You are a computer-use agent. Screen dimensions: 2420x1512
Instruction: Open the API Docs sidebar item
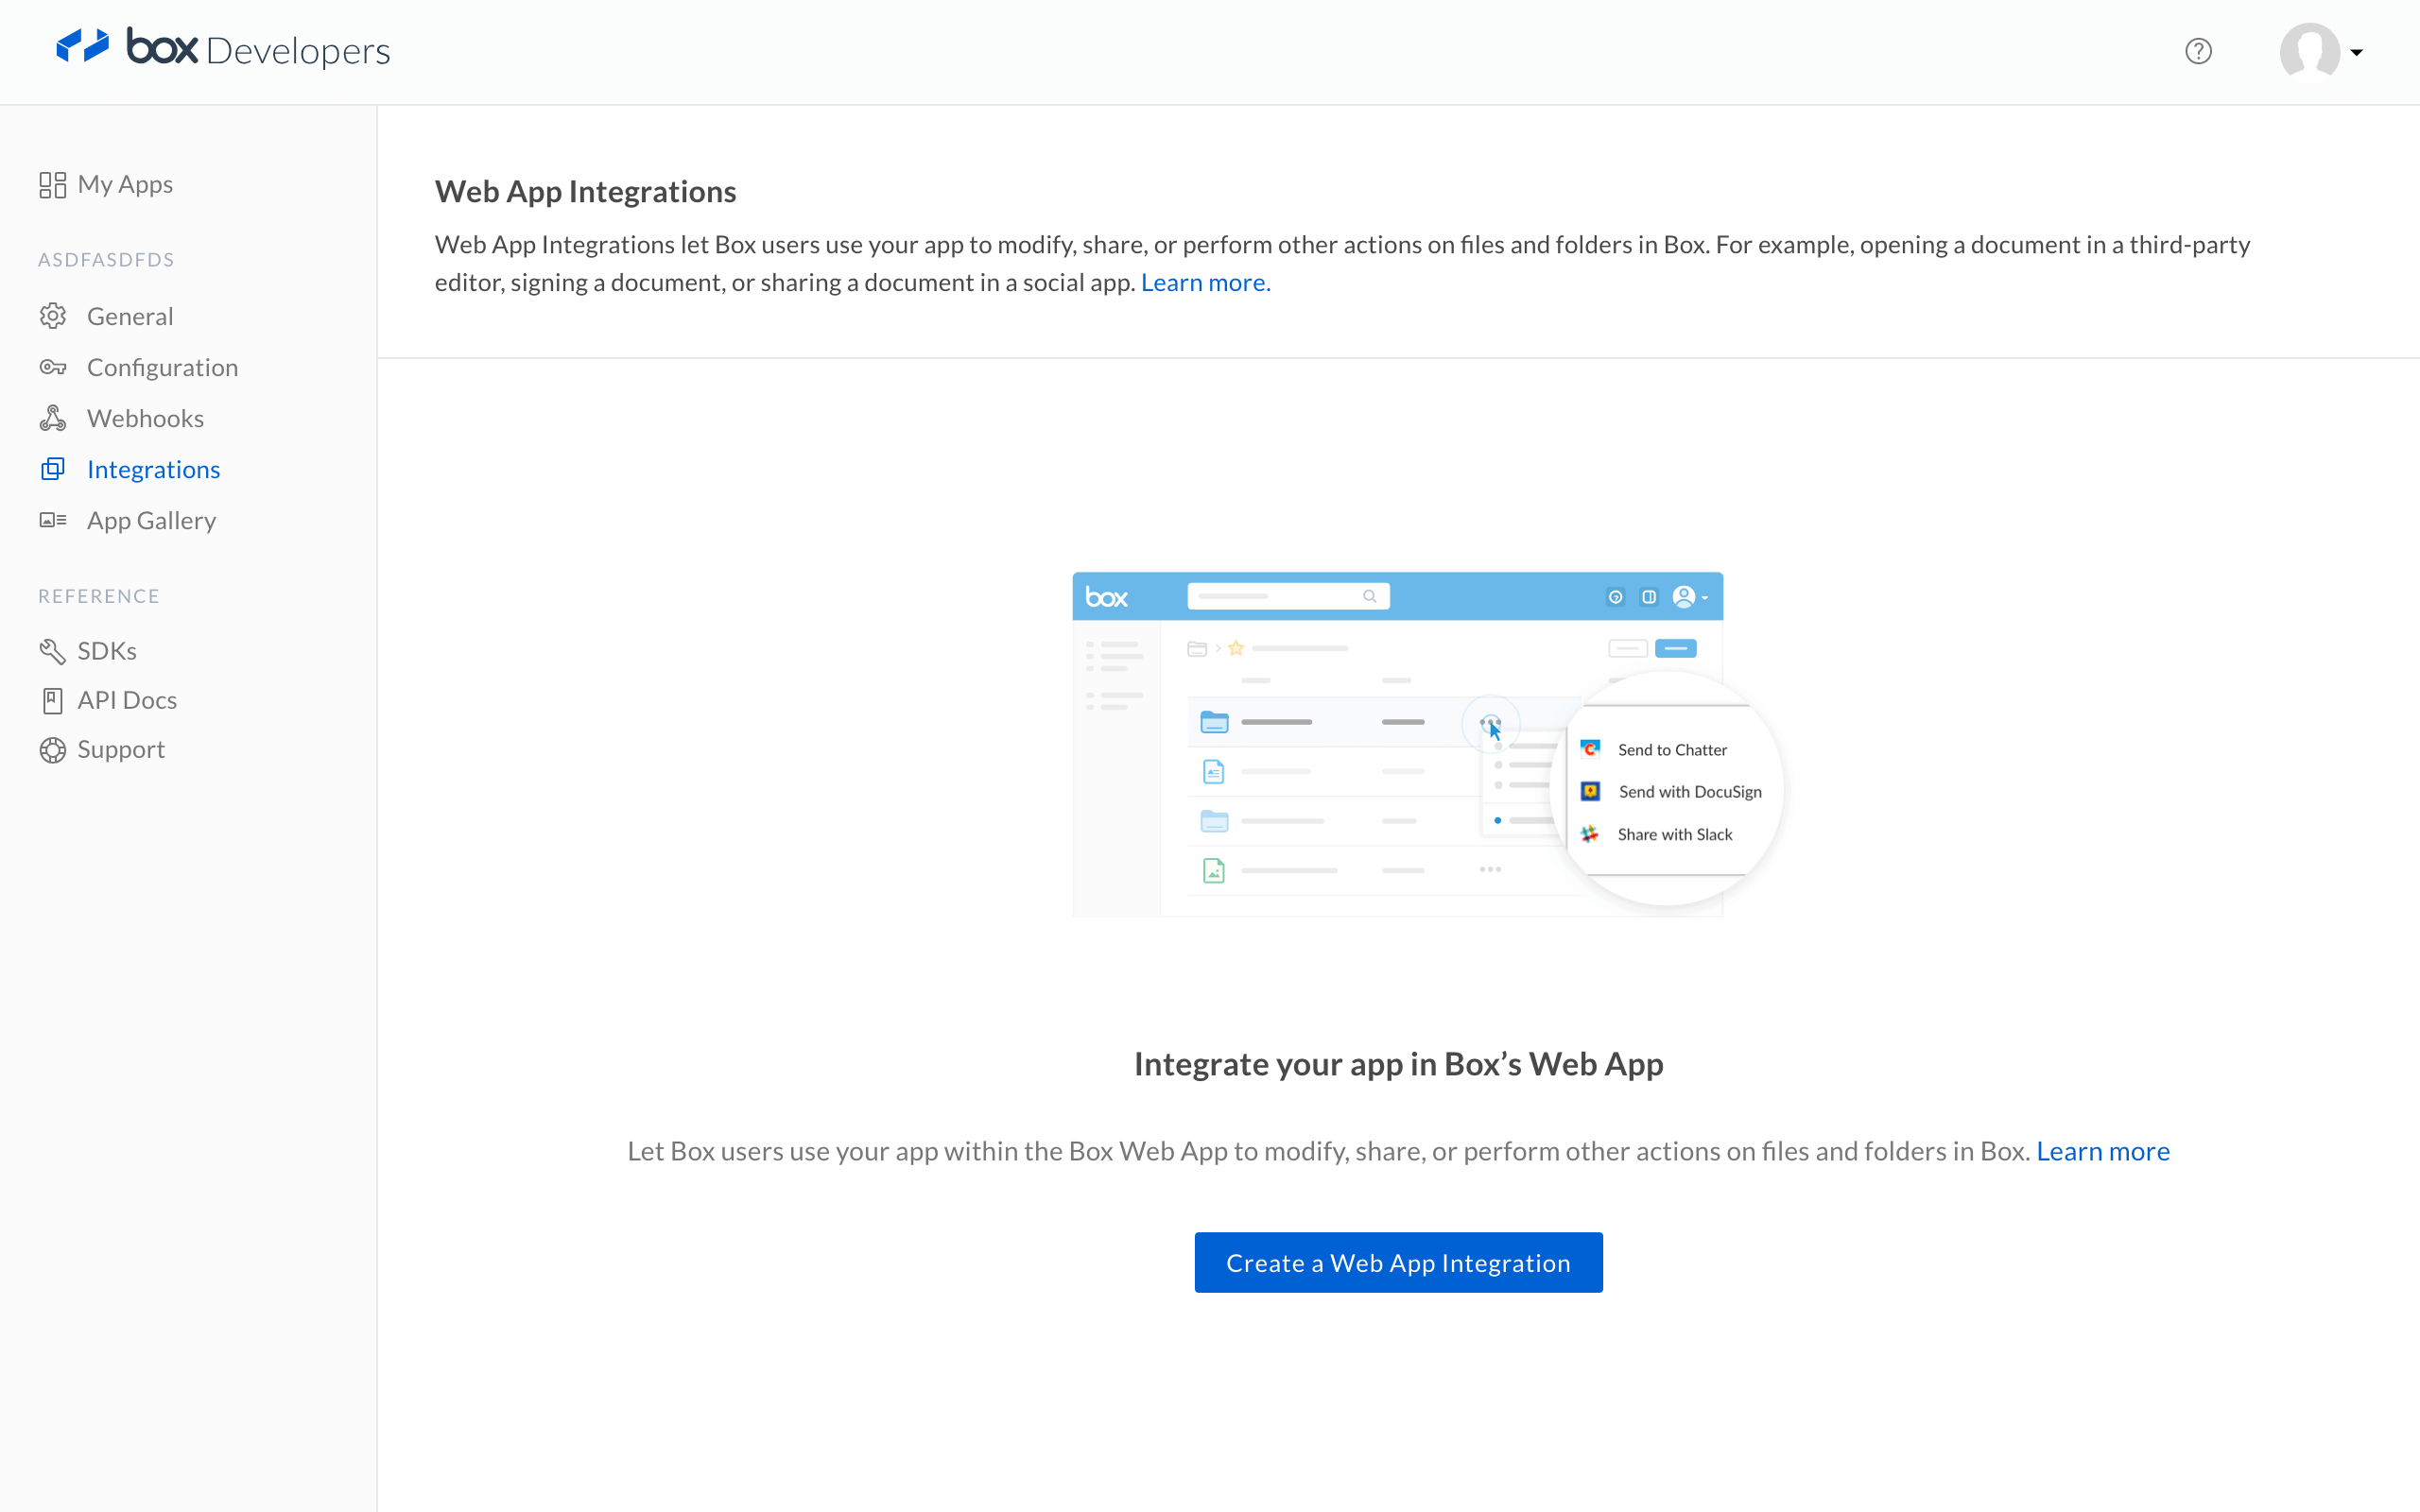(x=127, y=700)
